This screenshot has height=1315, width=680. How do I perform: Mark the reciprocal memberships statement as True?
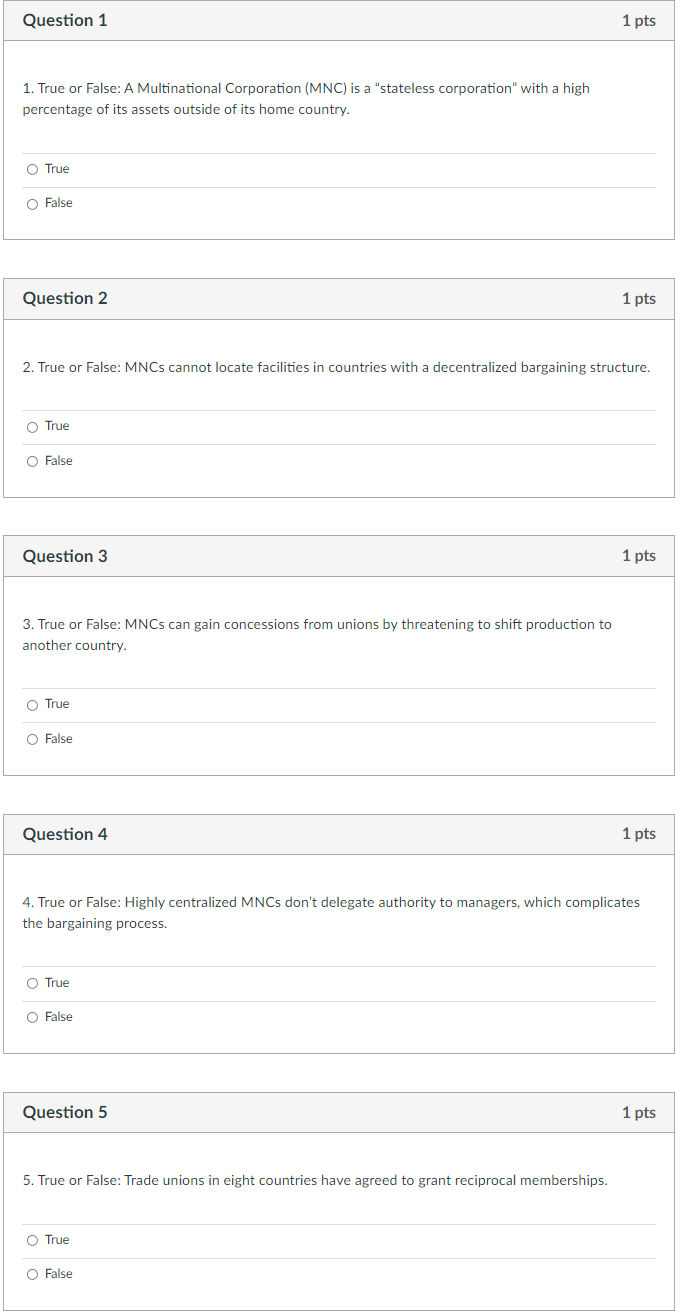31,1239
